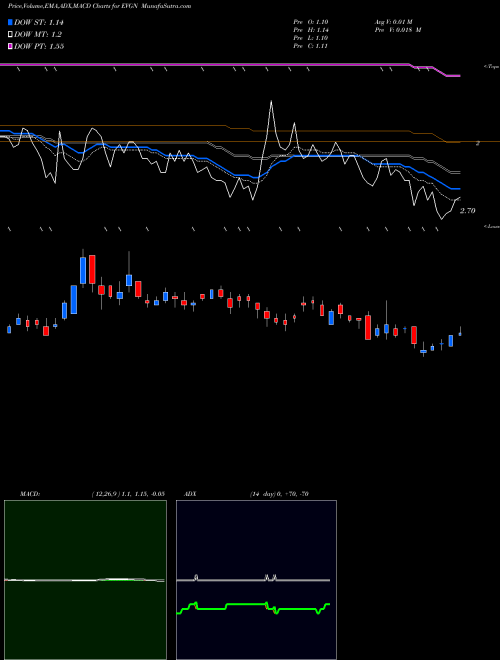
Task: Click the magenta DOW PT legend swatch
Action: click(x=11, y=46)
